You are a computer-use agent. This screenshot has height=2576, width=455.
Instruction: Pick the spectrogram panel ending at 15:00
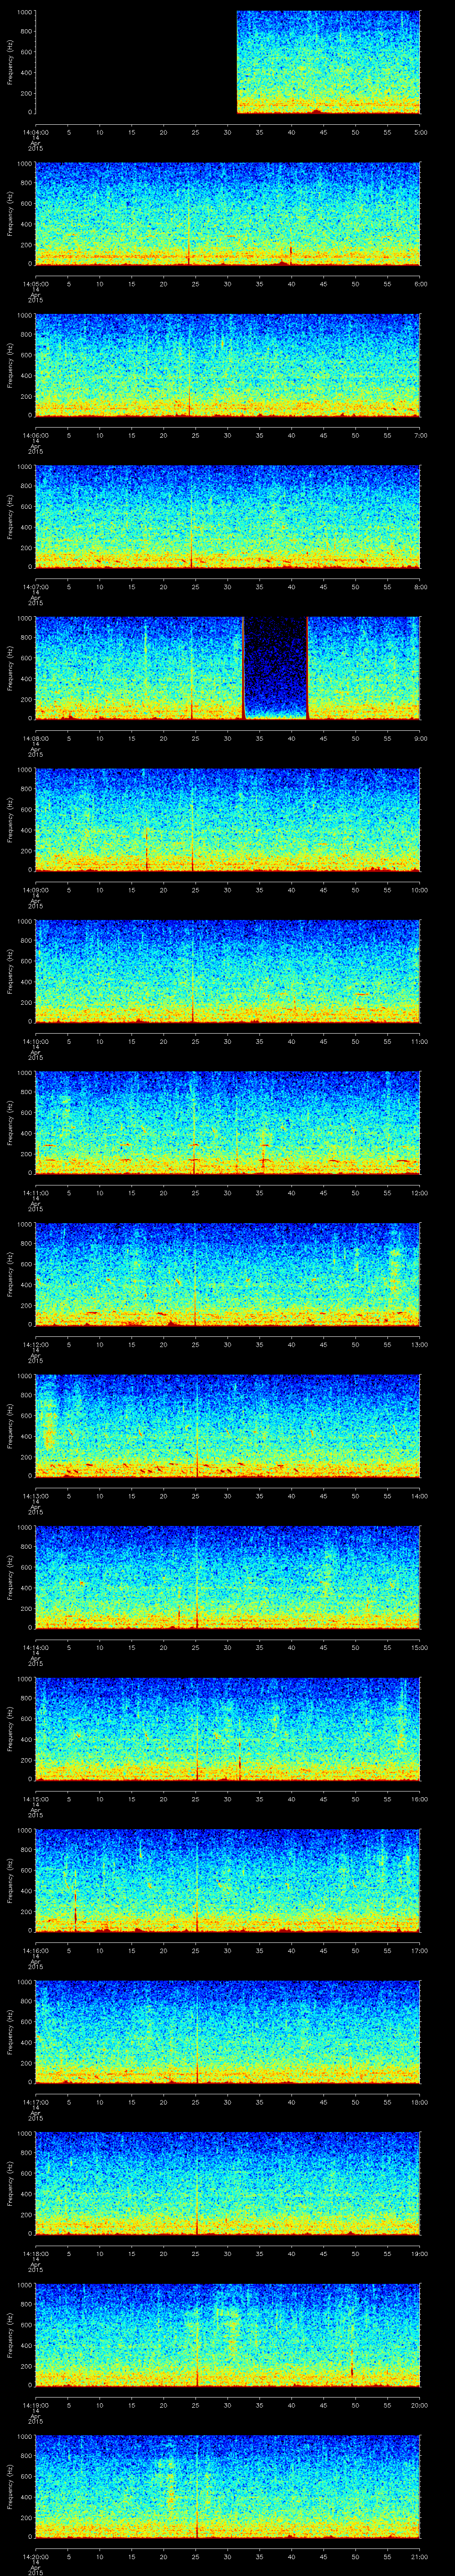point(228,1577)
